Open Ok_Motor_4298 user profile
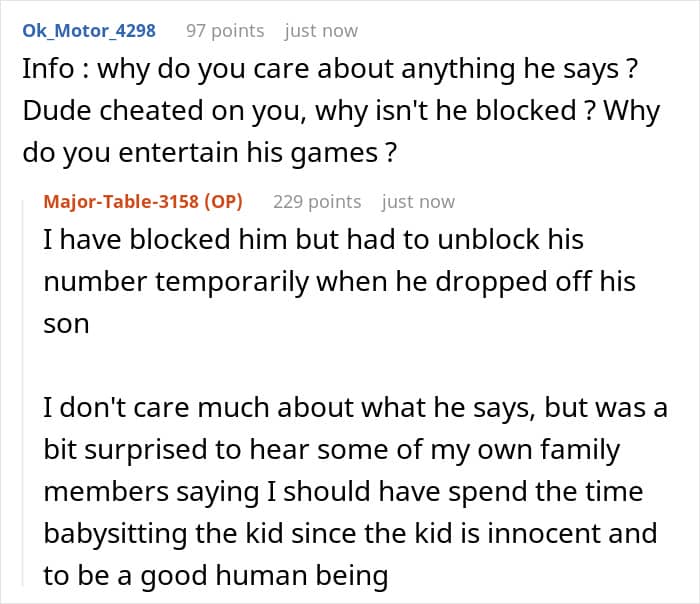This screenshot has height=604, width=700. [89, 30]
